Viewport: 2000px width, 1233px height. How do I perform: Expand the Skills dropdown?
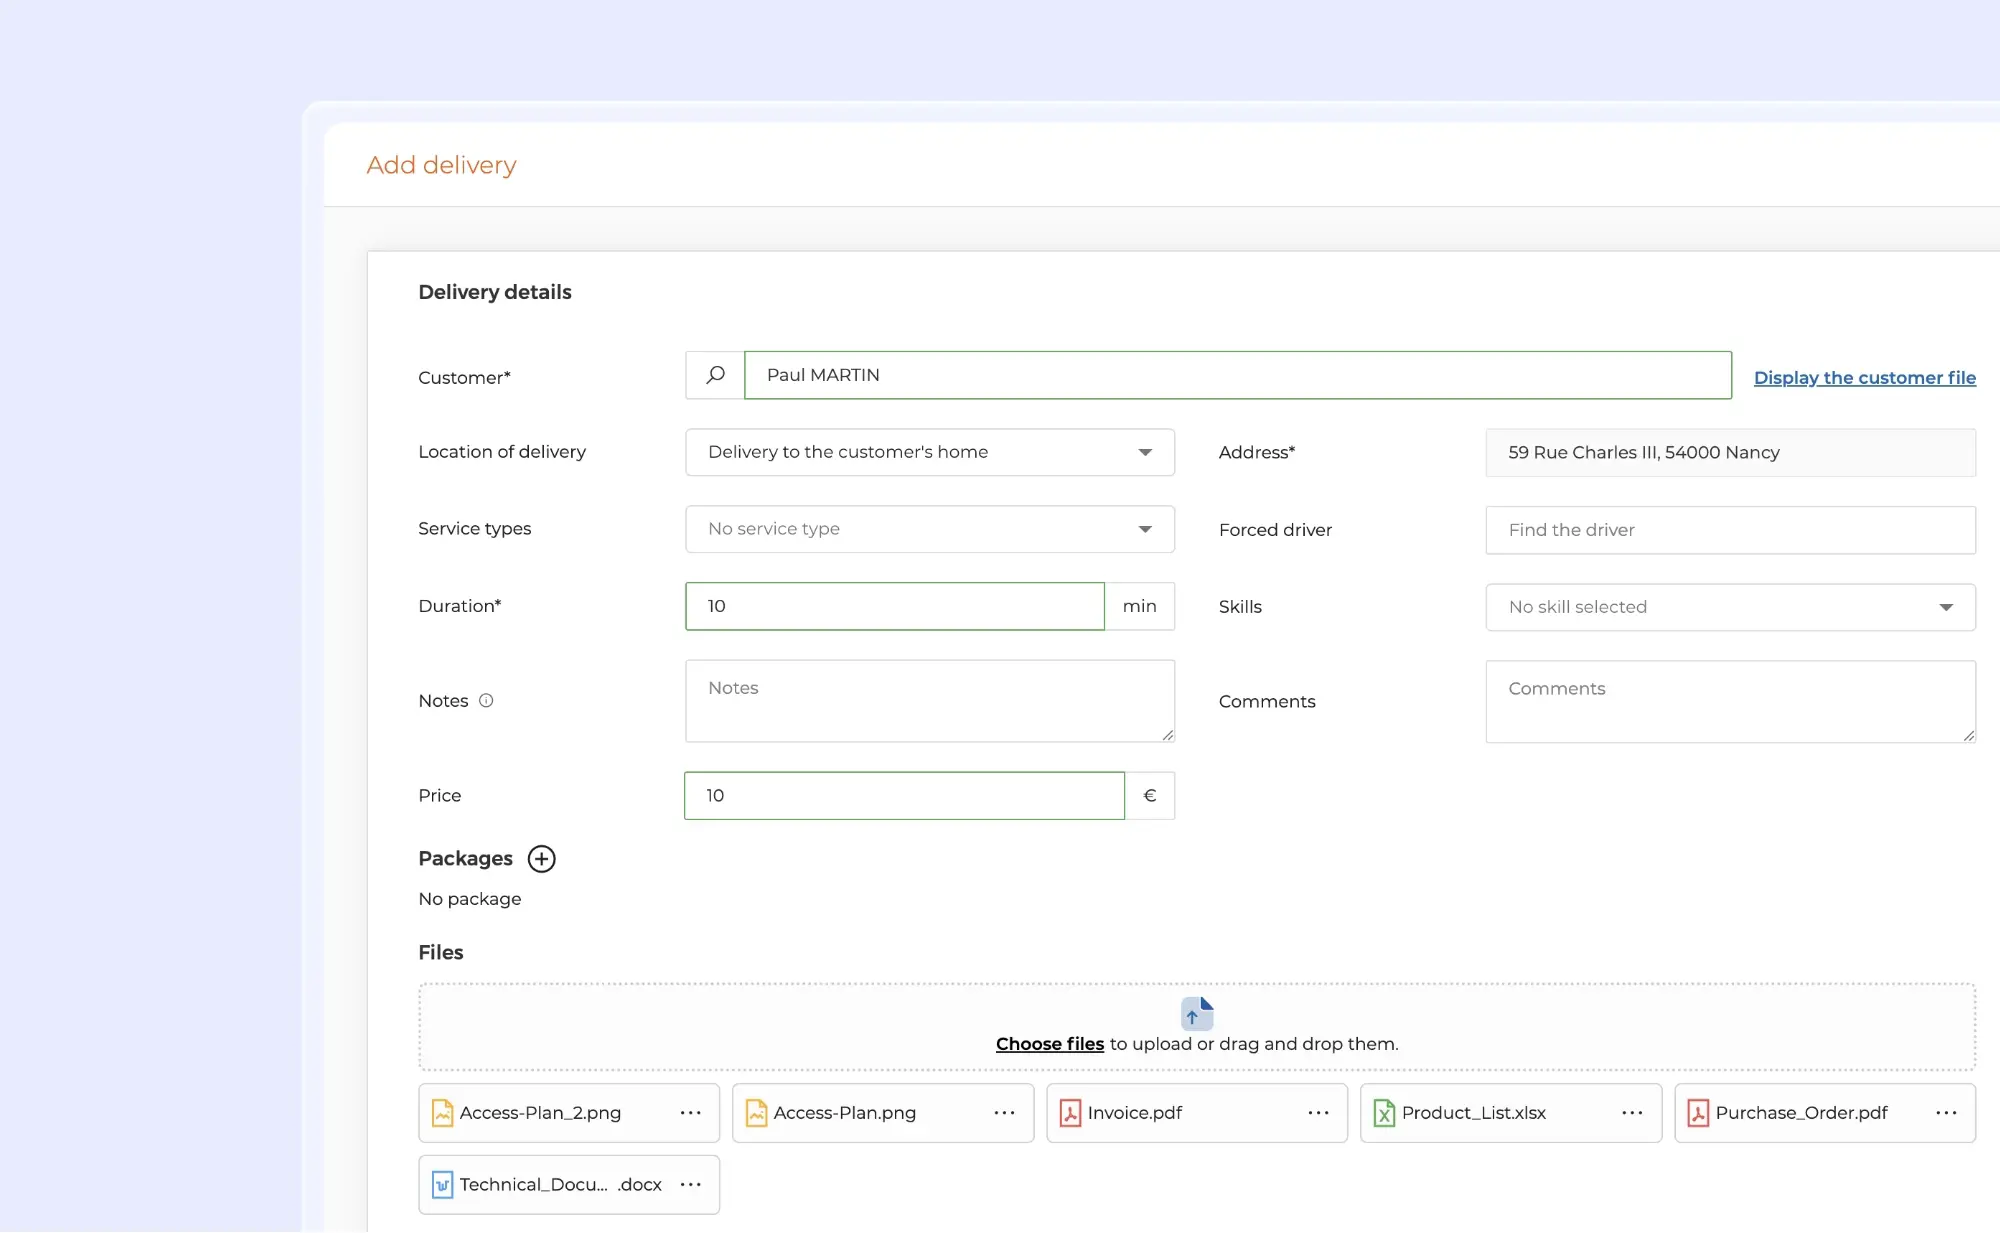pyautogui.click(x=1731, y=607)
